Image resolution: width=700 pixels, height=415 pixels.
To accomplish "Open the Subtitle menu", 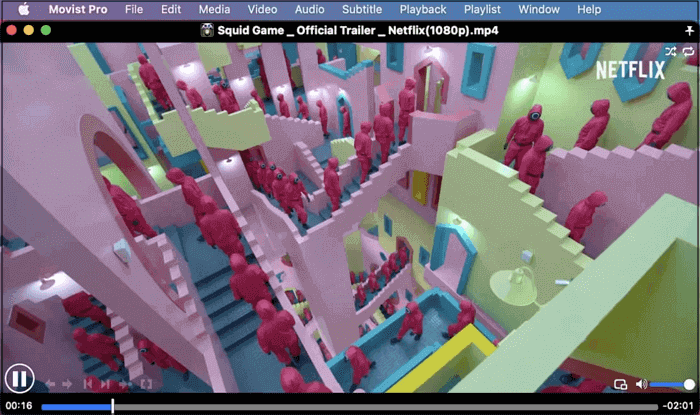I will (361, 9).
